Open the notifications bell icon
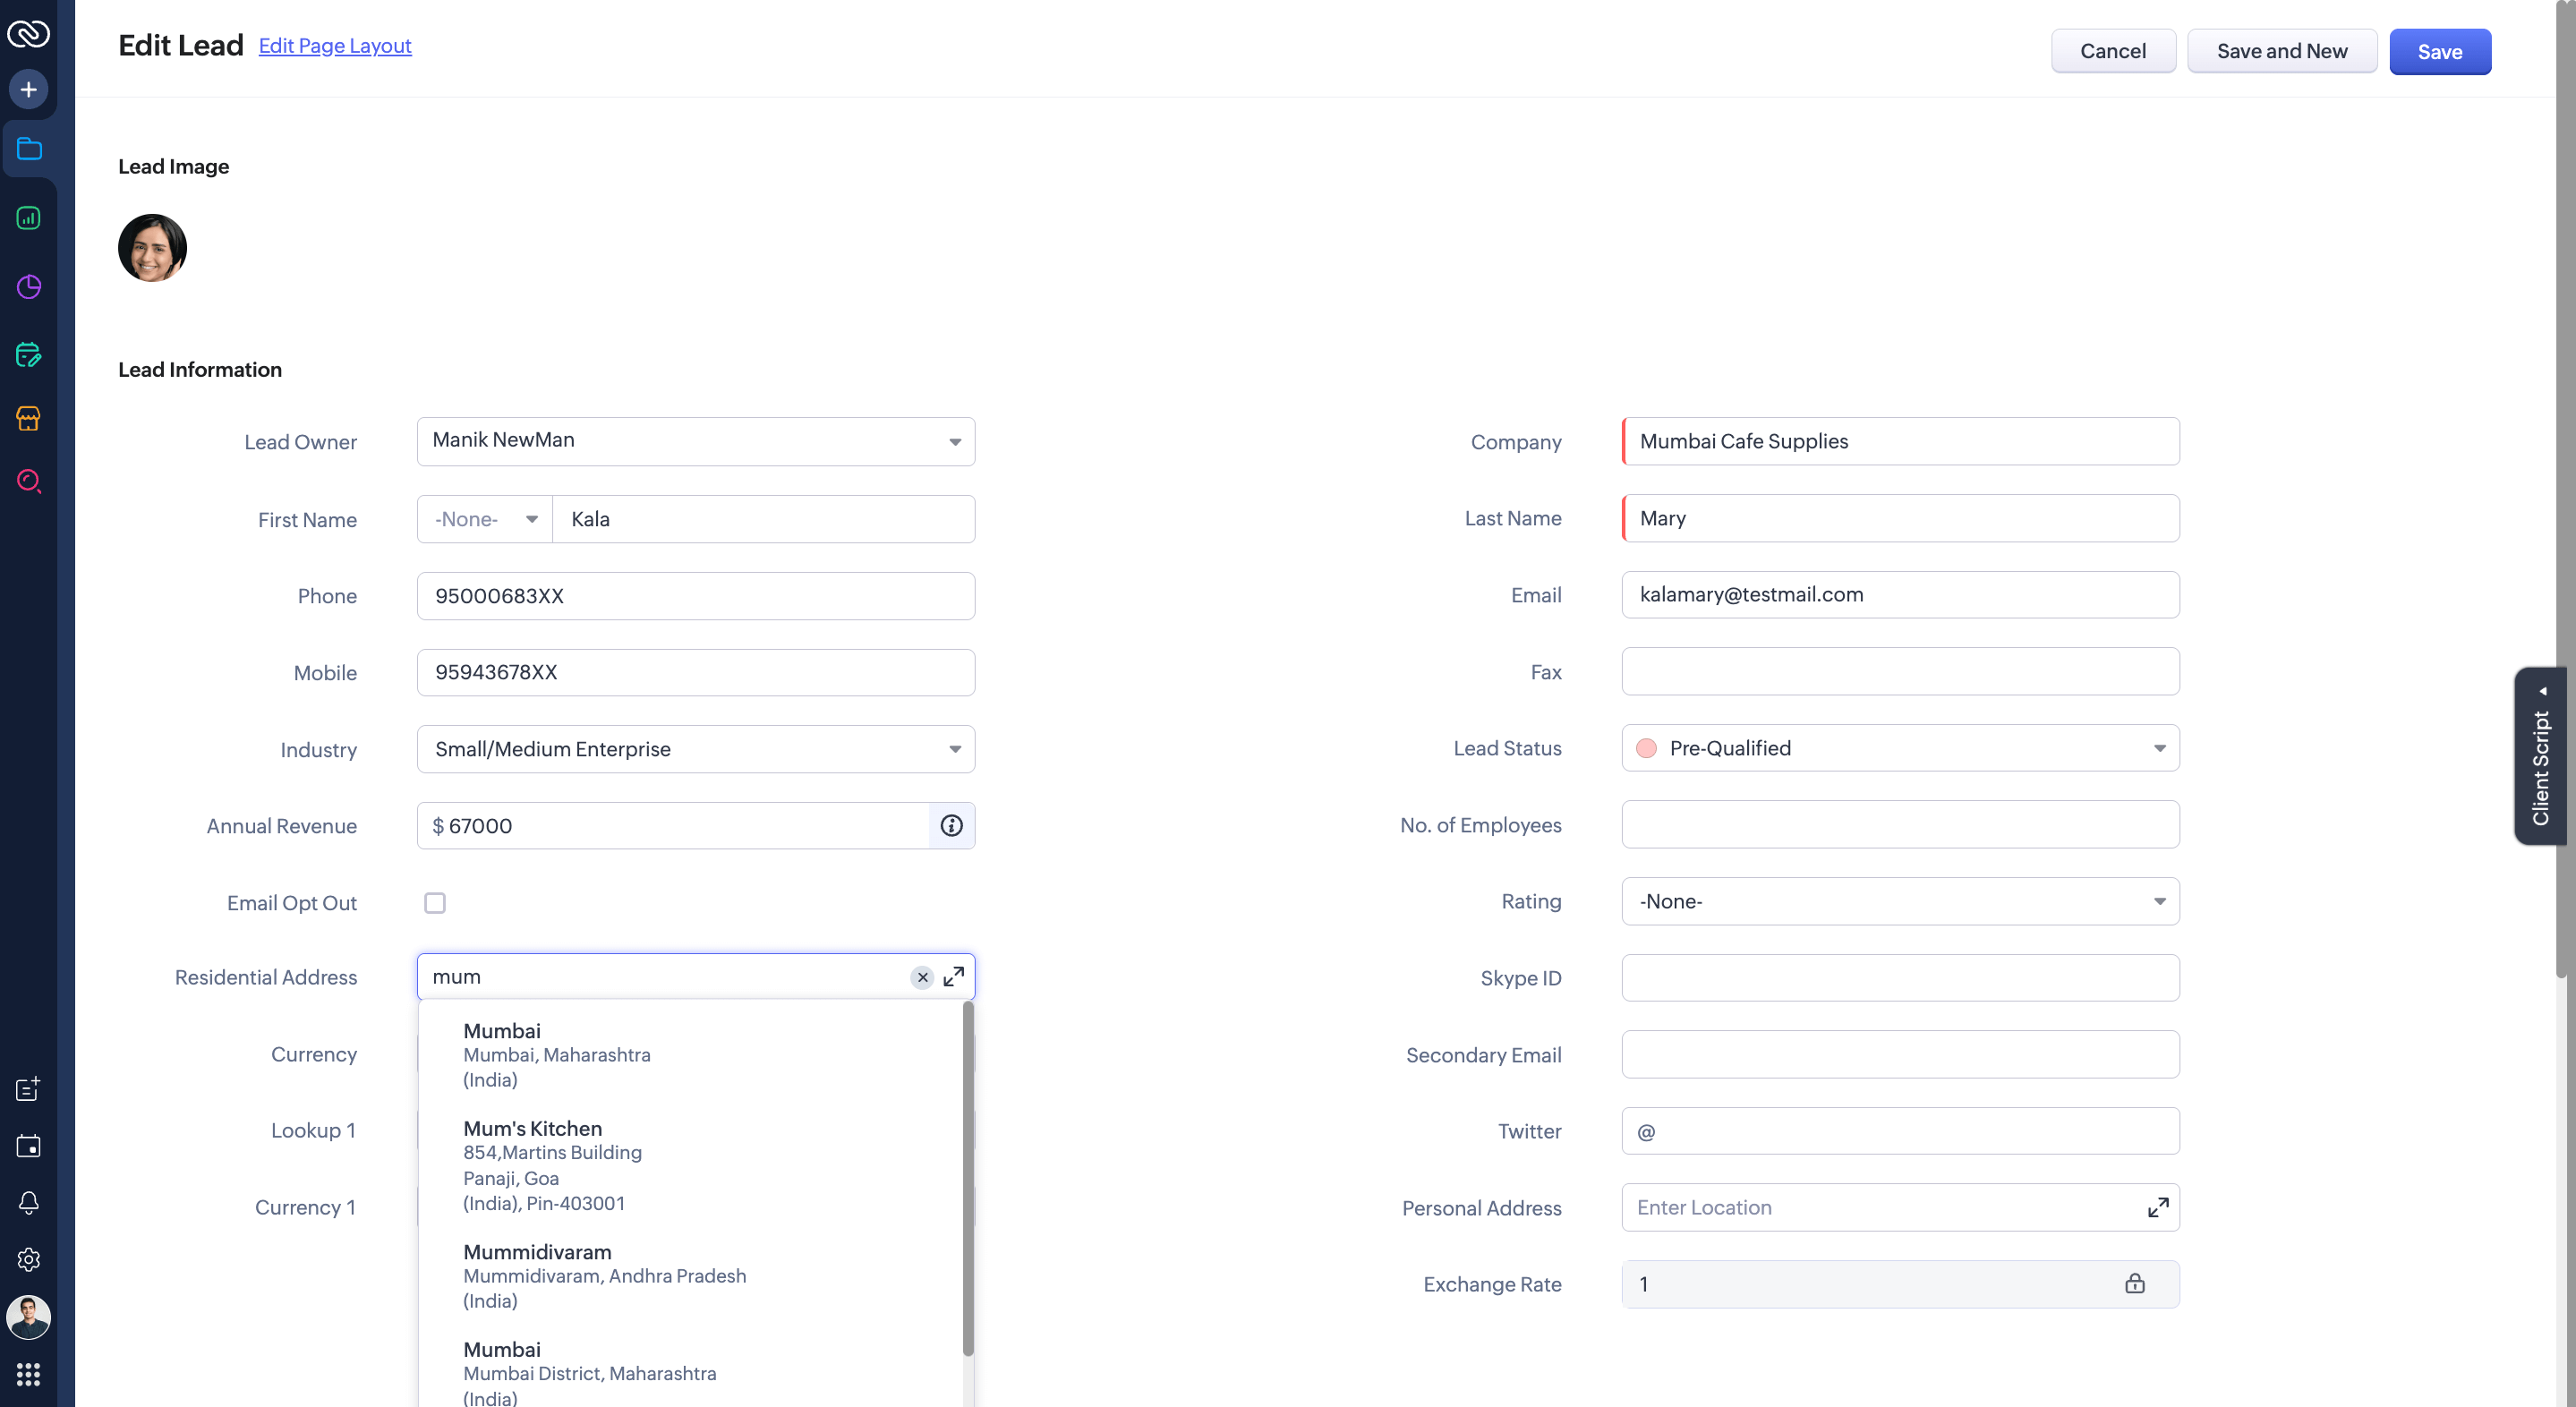 tap(29, 1202)
